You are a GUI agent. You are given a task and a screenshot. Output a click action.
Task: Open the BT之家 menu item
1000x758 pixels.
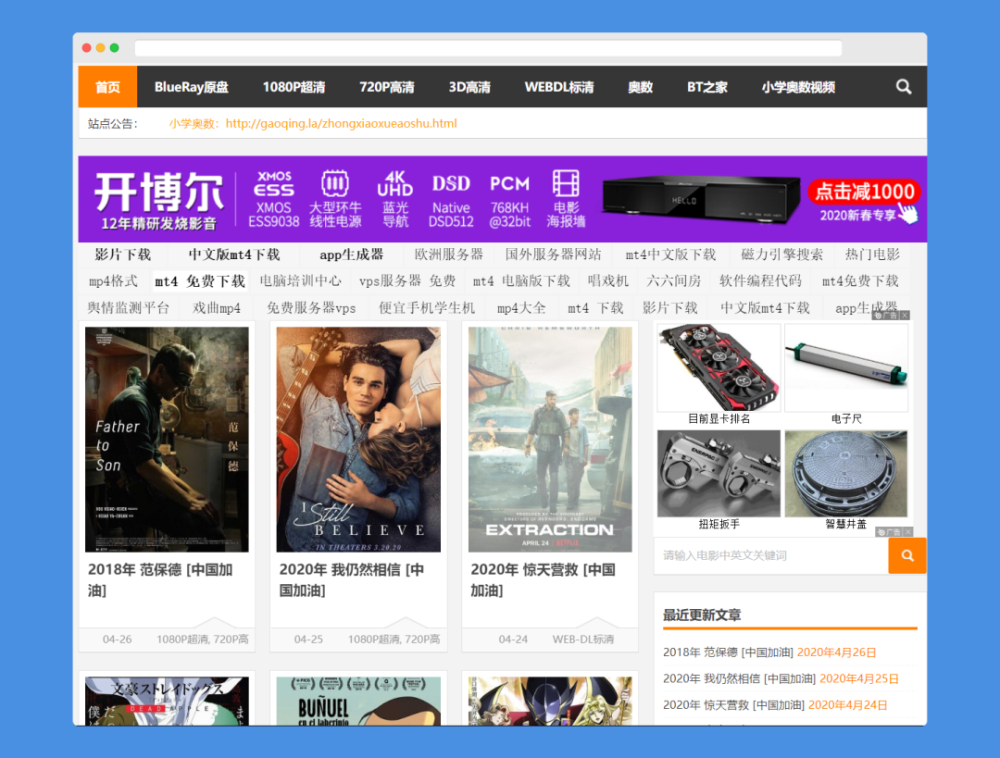(707, 87)
